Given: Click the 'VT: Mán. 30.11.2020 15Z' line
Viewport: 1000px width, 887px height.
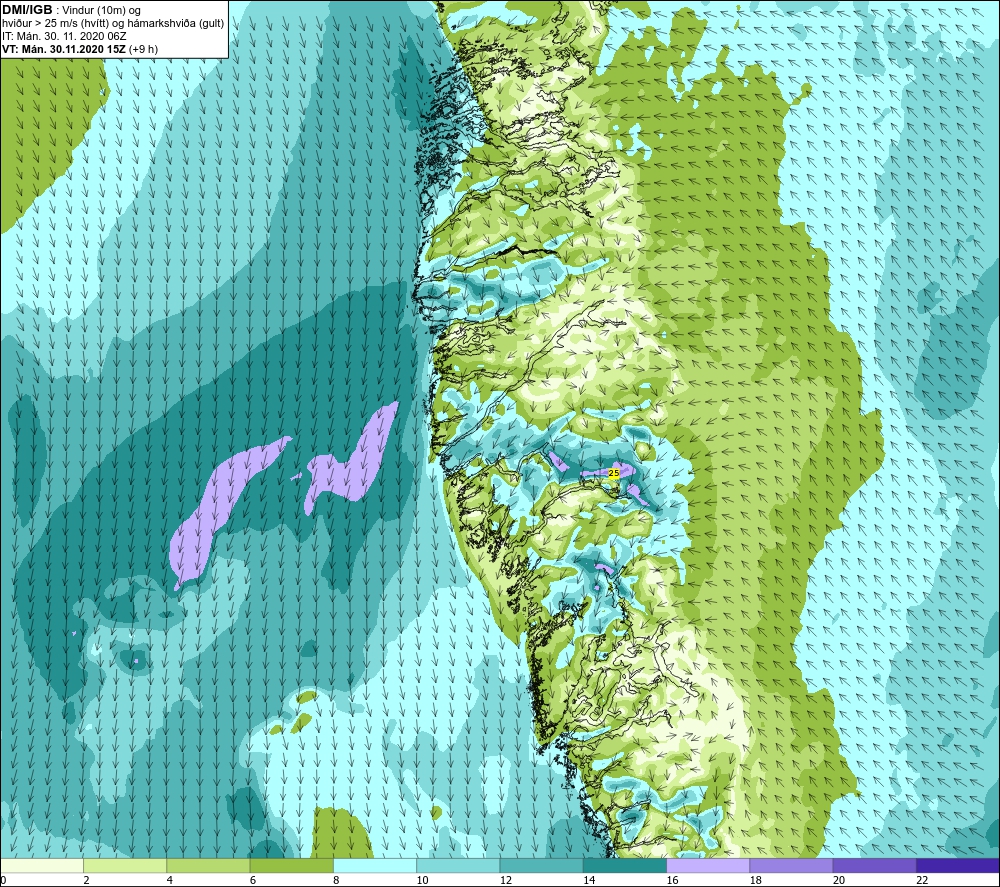Looking at the screenshot, I should coord(64,49).
